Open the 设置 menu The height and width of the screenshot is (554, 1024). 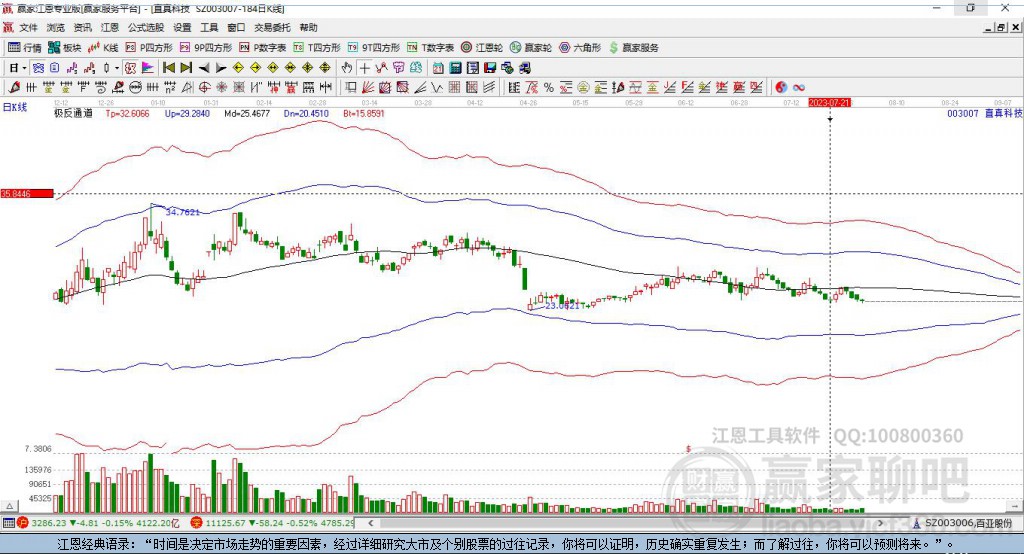tap(182, 27)
